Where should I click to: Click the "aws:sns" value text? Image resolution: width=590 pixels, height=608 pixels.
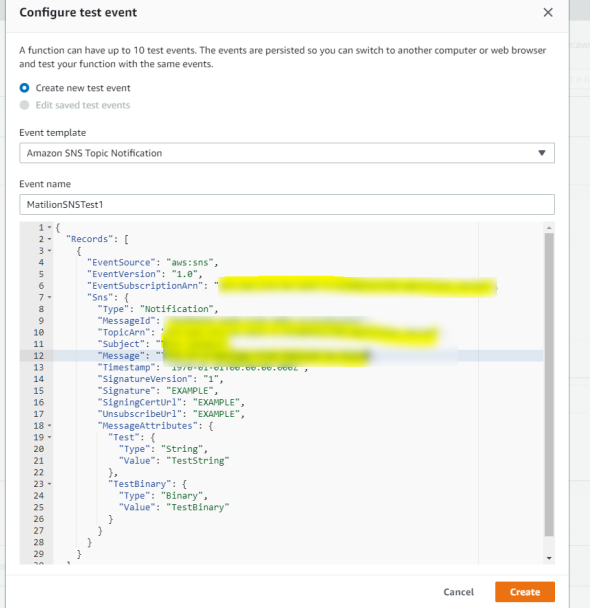point(190,263)
